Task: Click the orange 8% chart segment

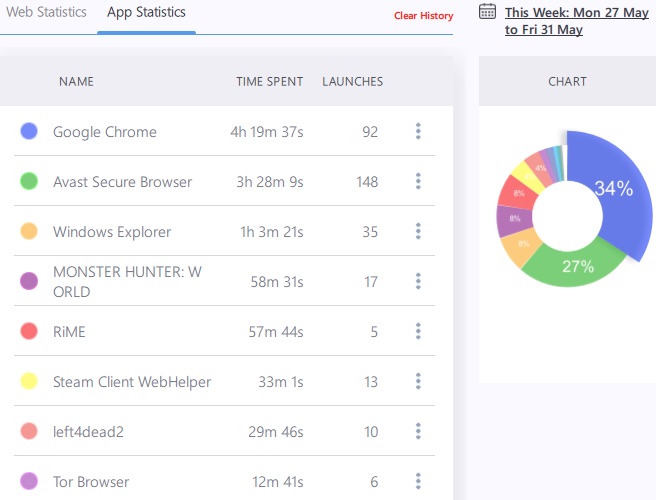Action: coord(521,246)
